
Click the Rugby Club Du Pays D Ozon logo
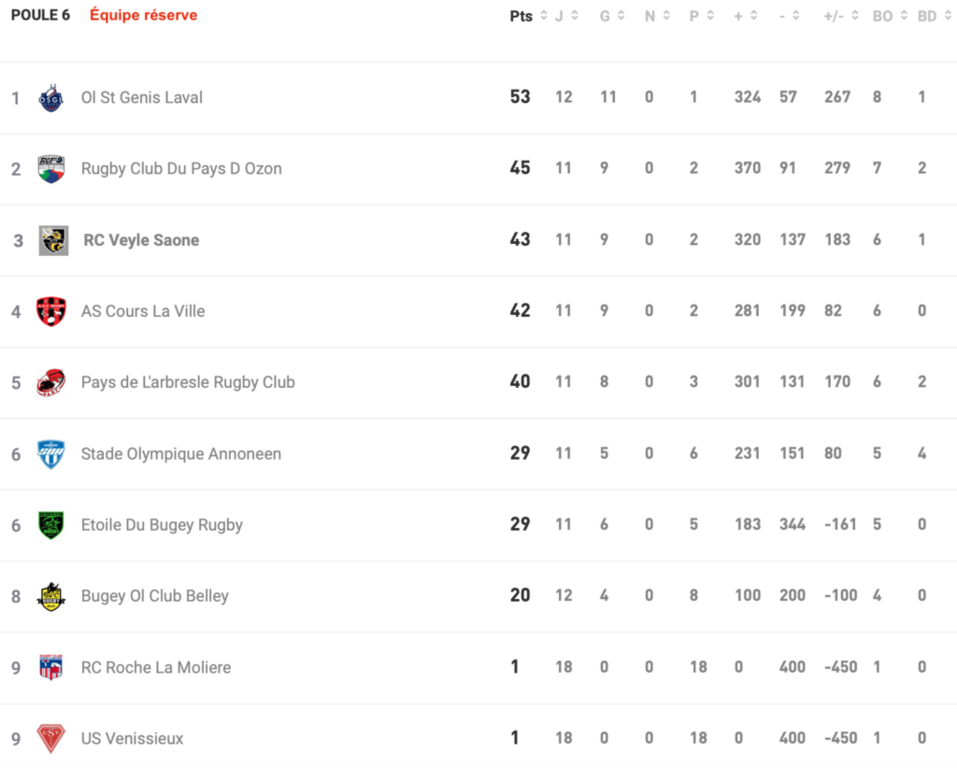(51, 169)
